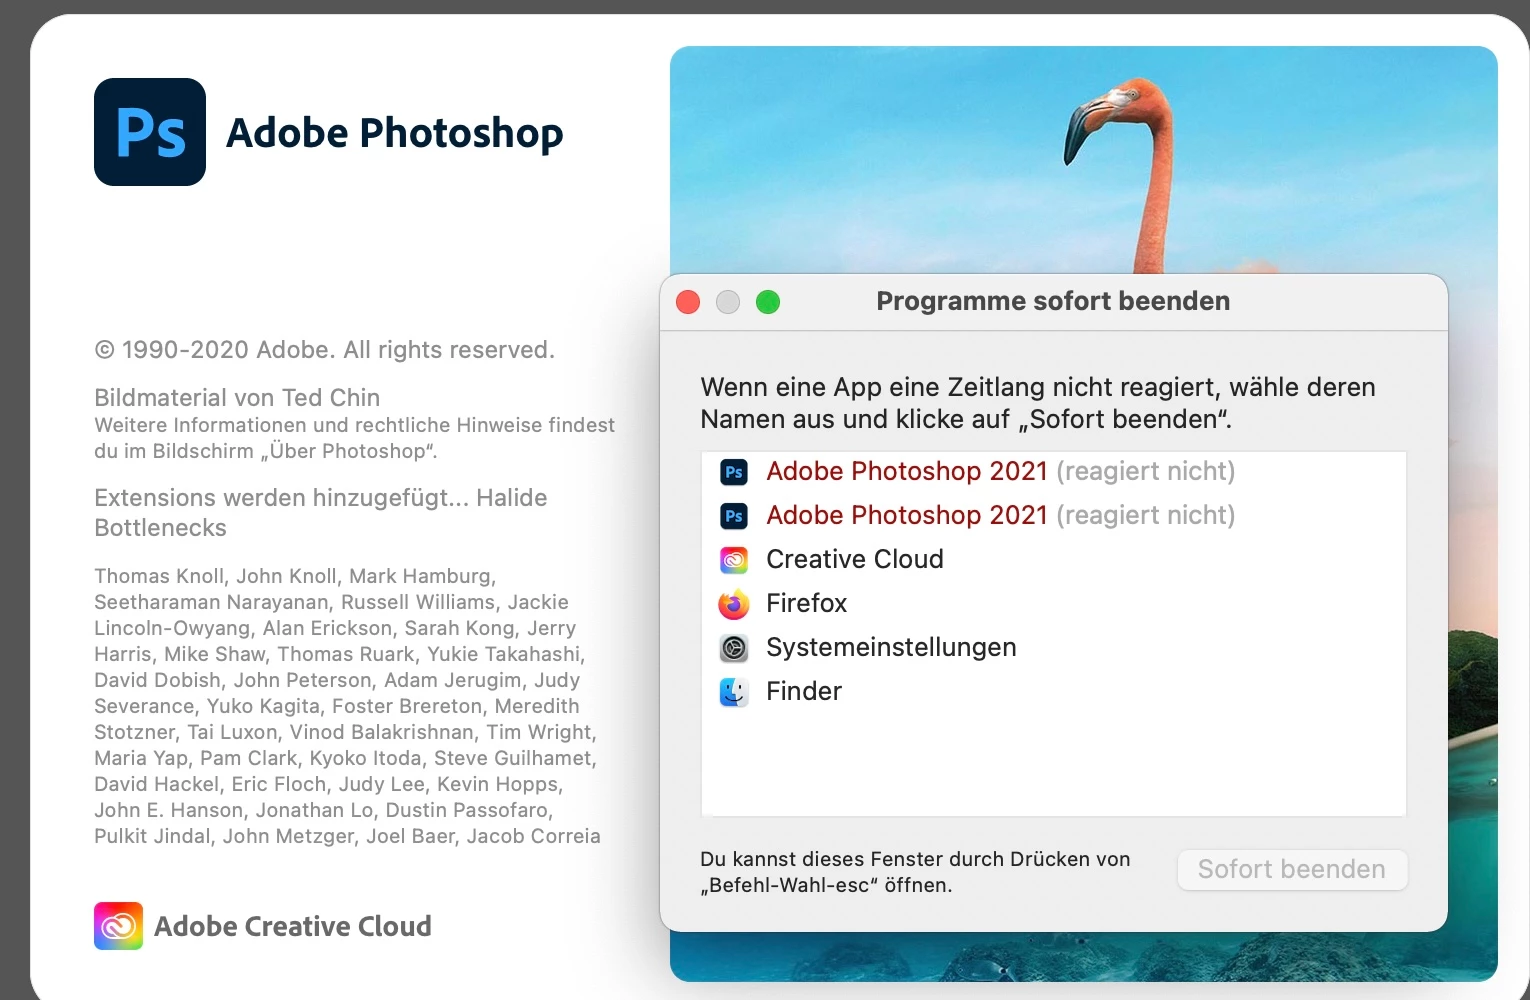The height and width of the screenshot is (1000, 1530).
Task: Select the second 'Adobe Photoshop 2021 (reagiert nicht)' row
Action: 1054,516
